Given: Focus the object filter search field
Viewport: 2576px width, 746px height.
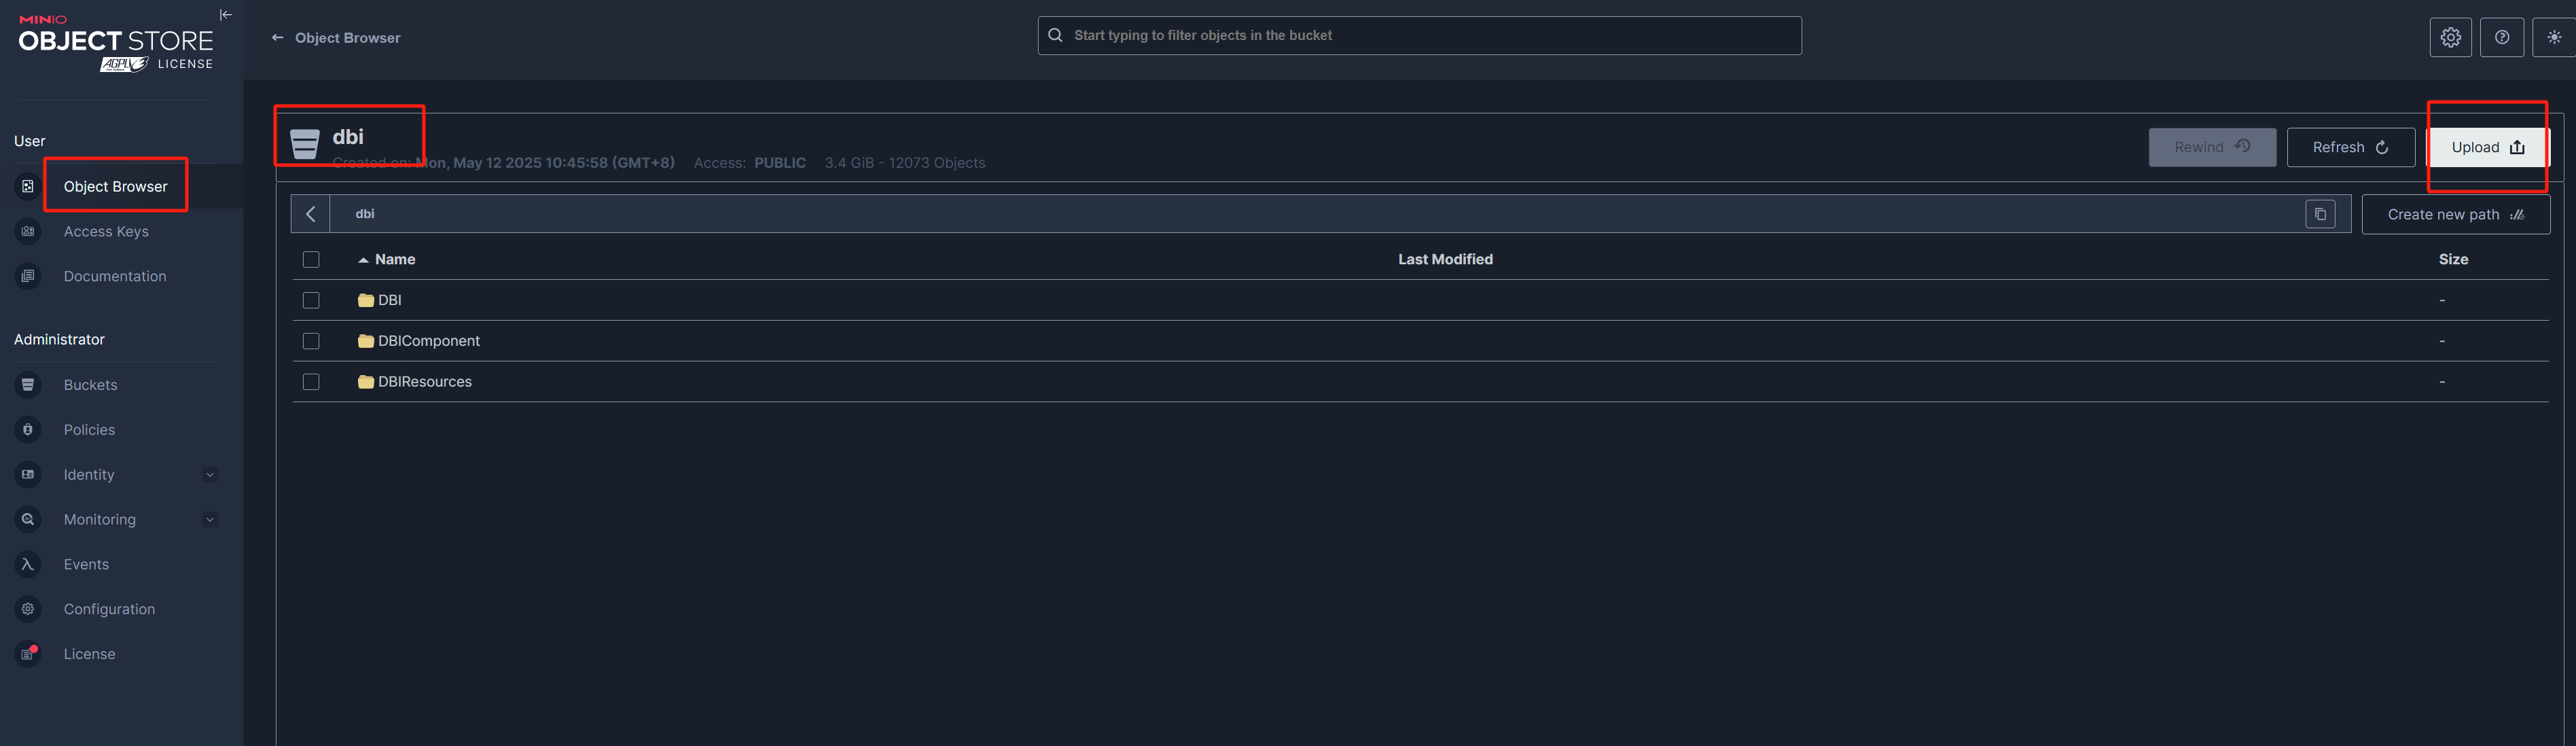Looking at the screenshot, I should coord(1420,35).
